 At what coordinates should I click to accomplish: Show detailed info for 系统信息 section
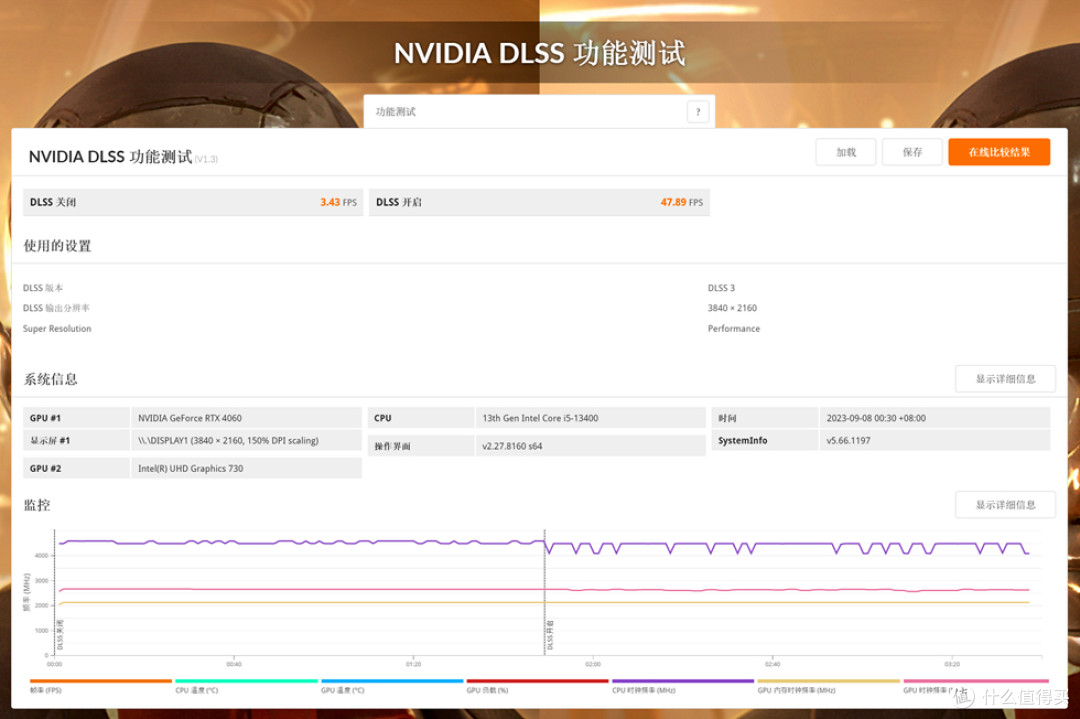tap(1005, 379)
